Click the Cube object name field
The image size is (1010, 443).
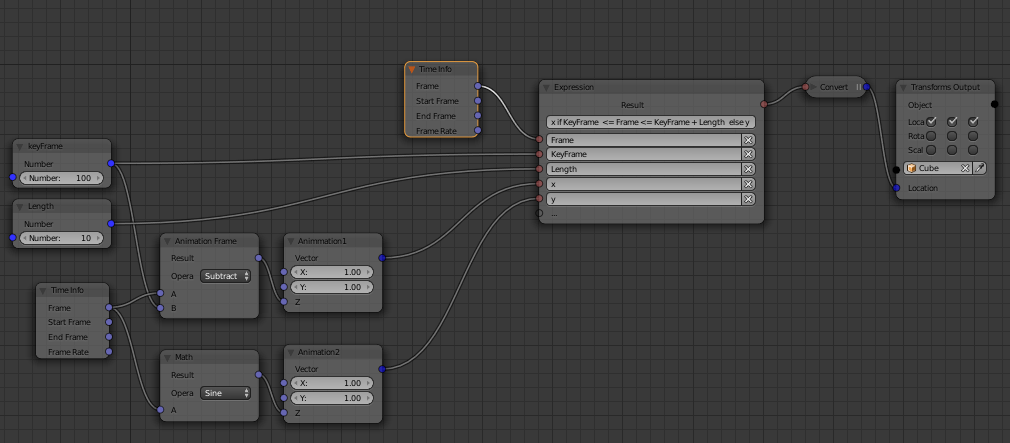(x=938, y=168)
